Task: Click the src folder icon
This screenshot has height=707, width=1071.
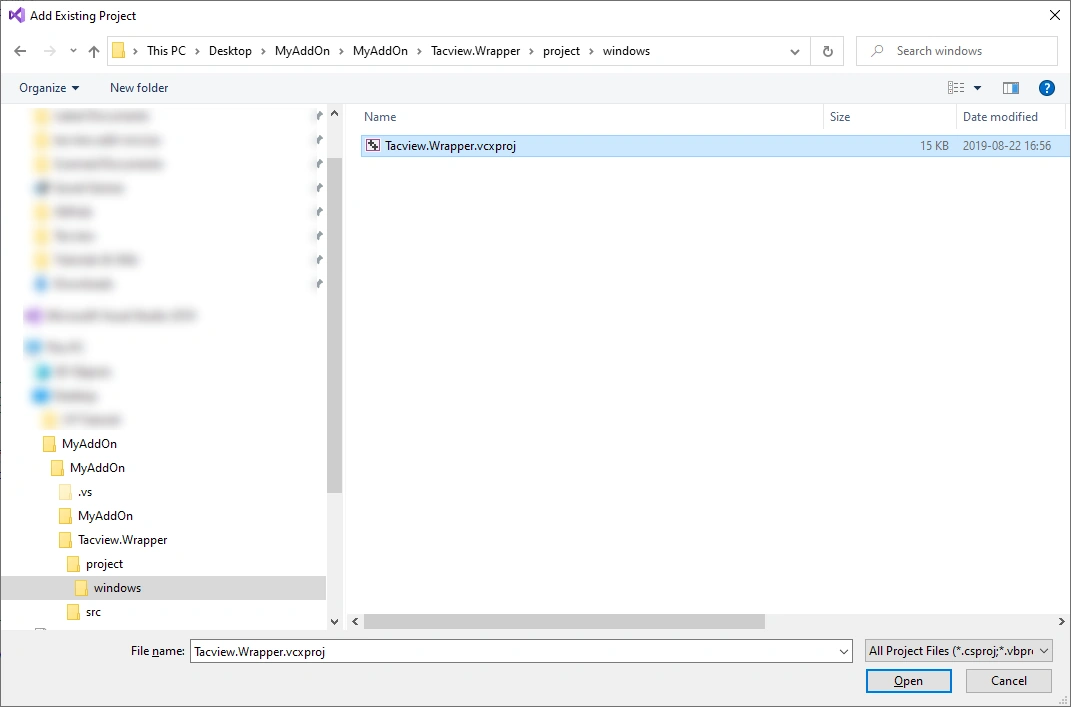Action: 73,612
